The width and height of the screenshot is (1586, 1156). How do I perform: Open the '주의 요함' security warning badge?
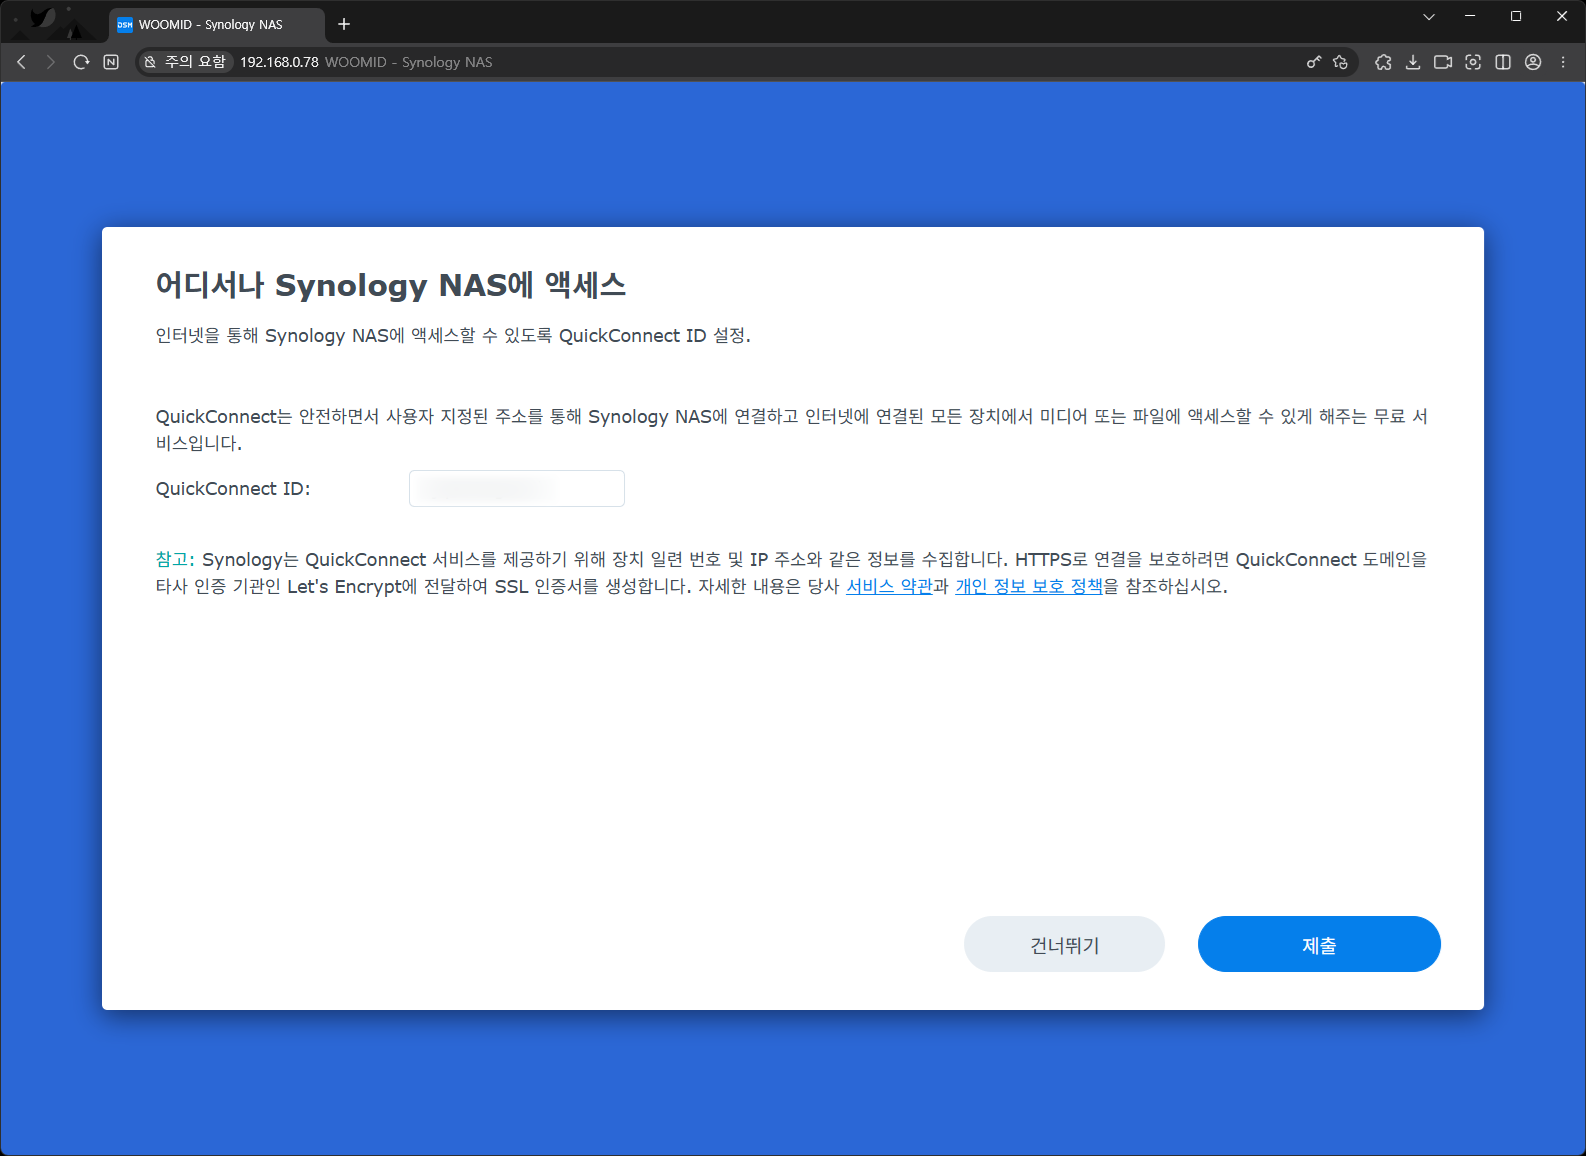[185, 62]
